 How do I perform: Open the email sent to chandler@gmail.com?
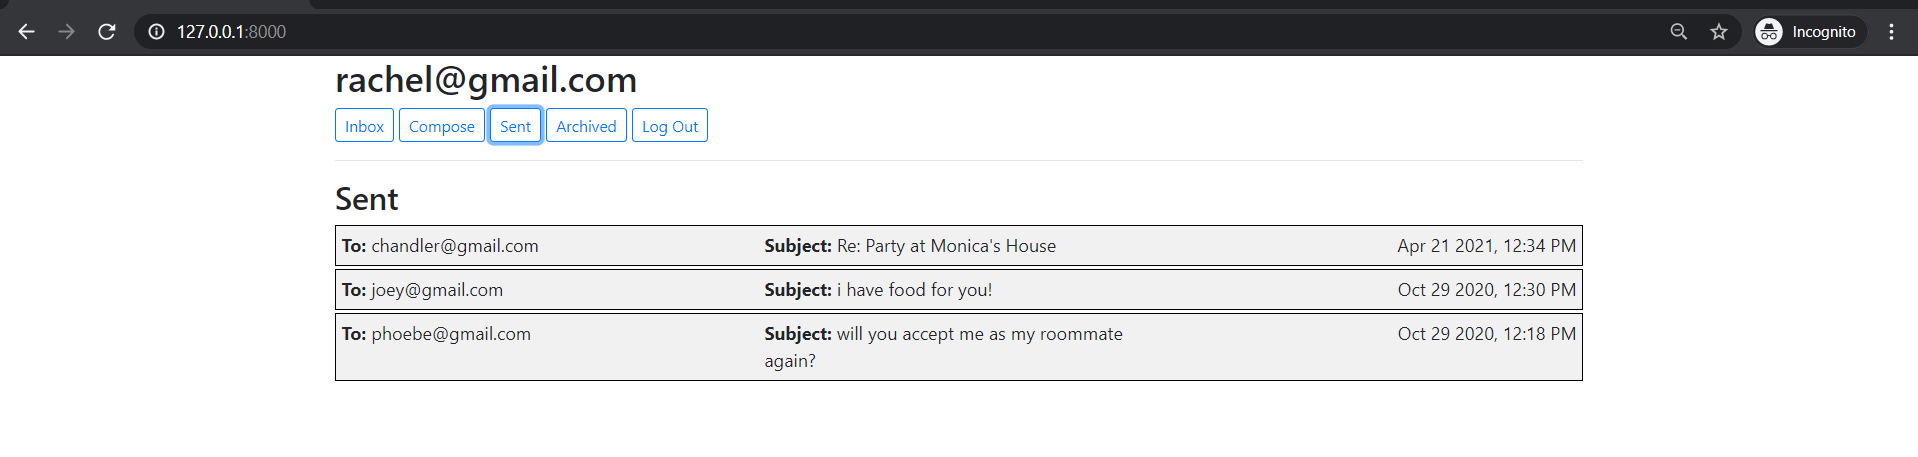[958, 246]
